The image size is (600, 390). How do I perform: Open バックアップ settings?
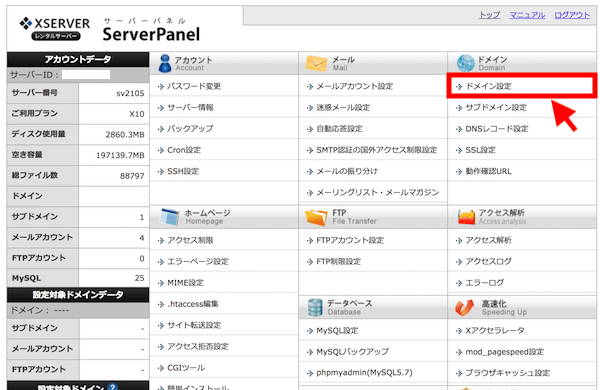pos(190,129)
